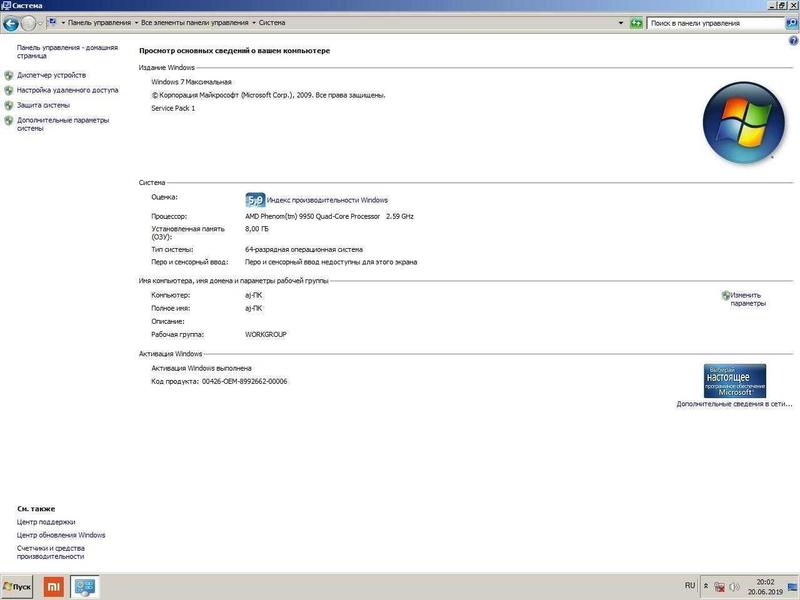Open Панель управления - домашняя страница link
800x600 pixels.
coord(67,52)
